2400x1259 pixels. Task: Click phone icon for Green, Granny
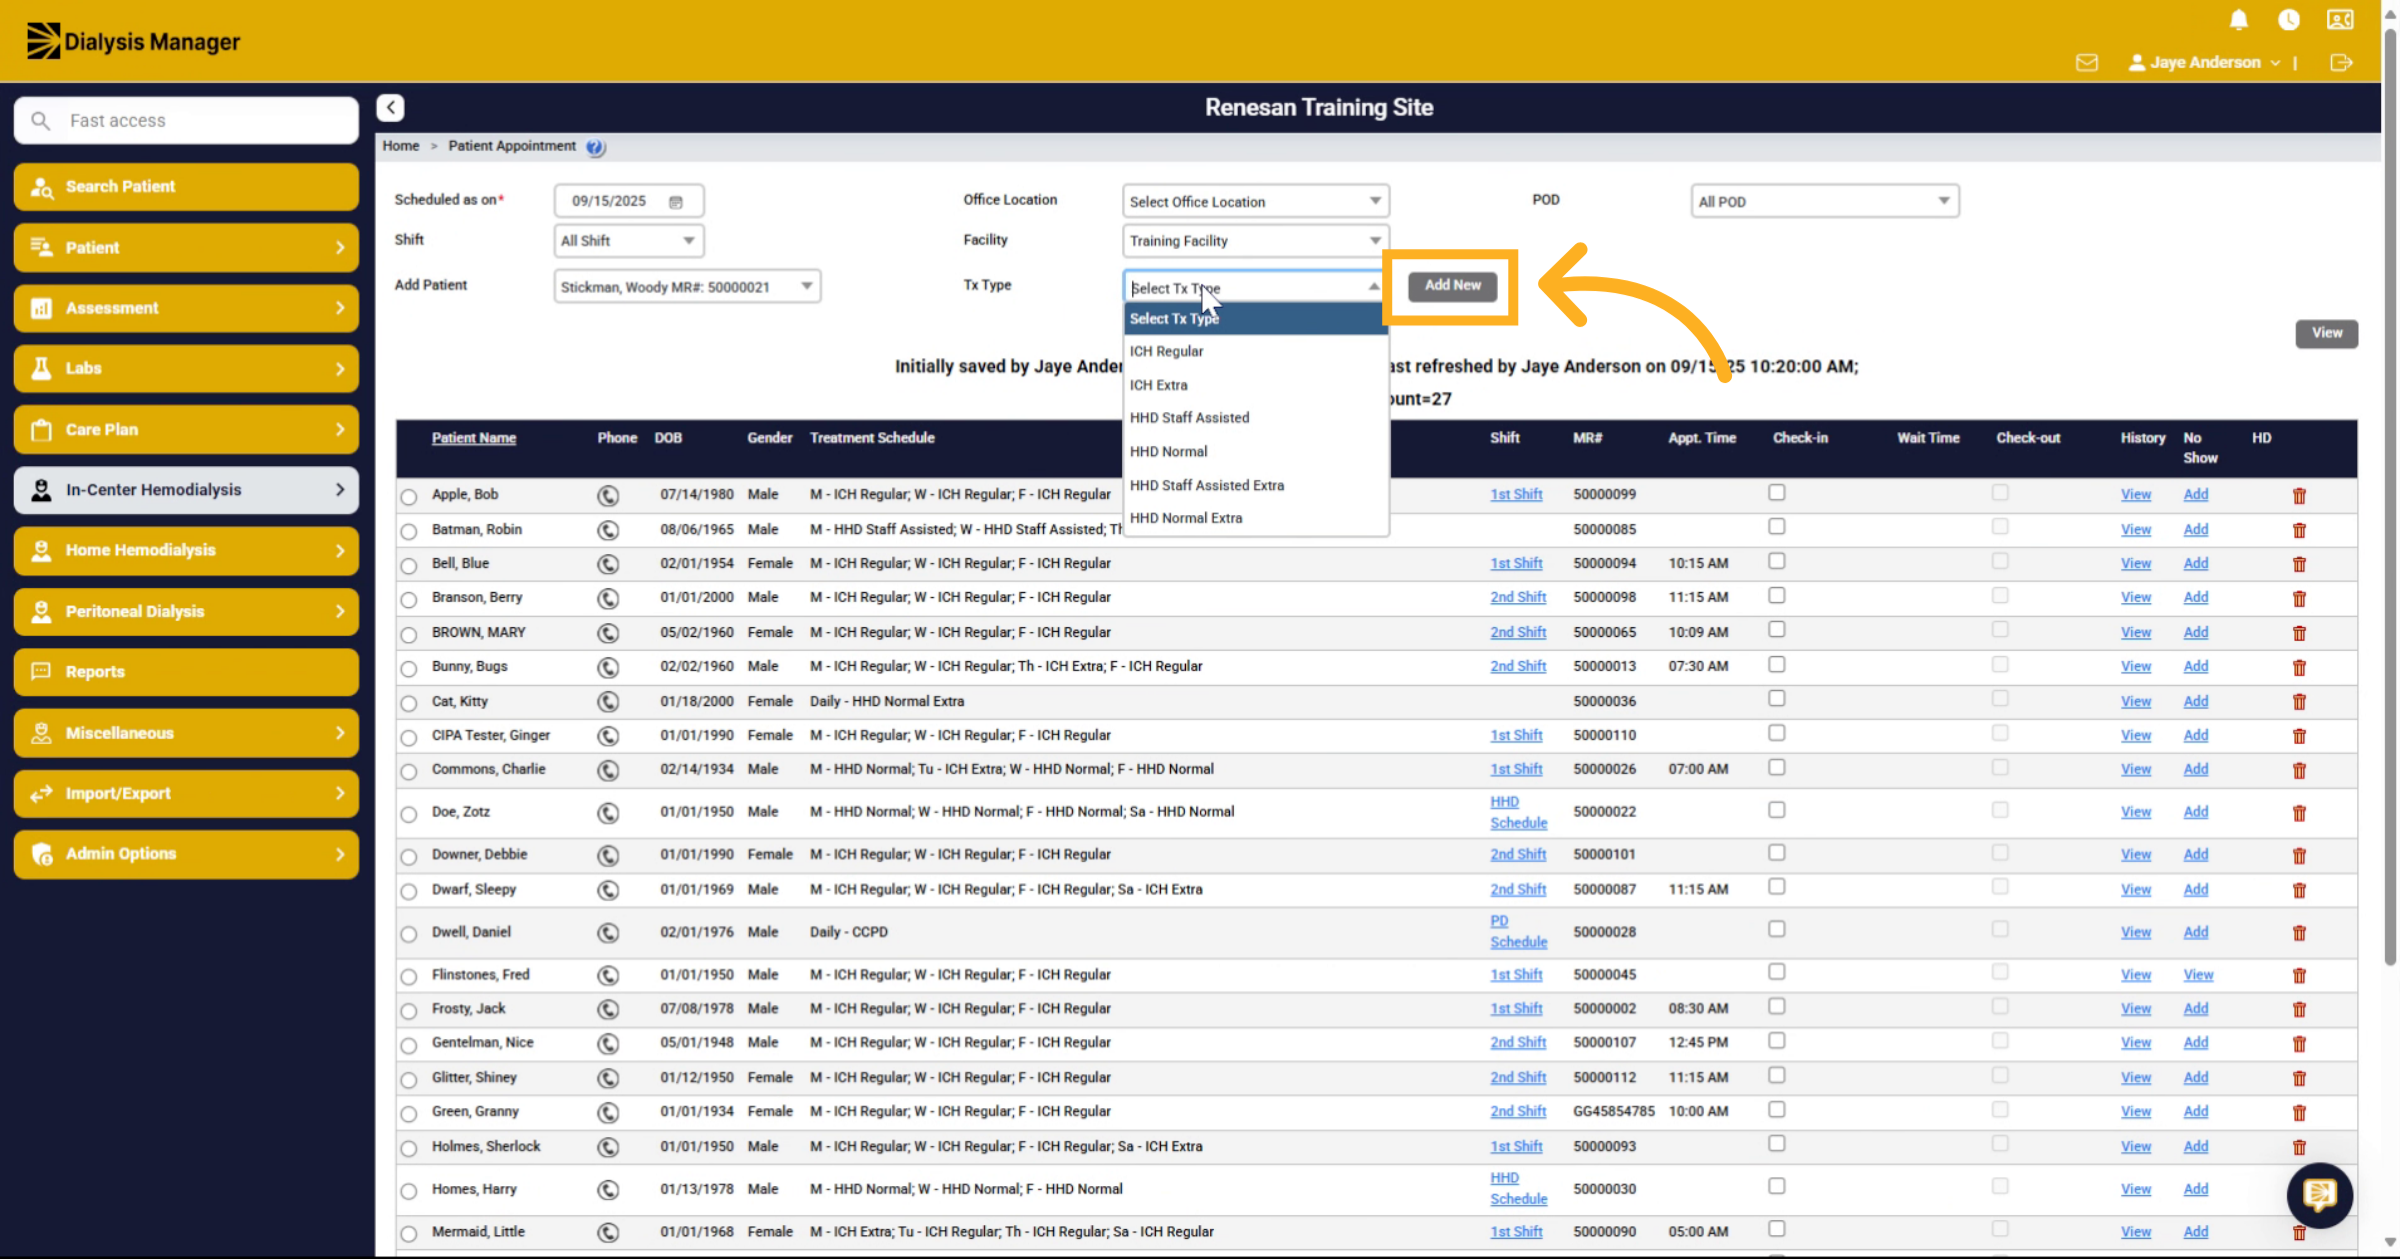(608, 1112)
